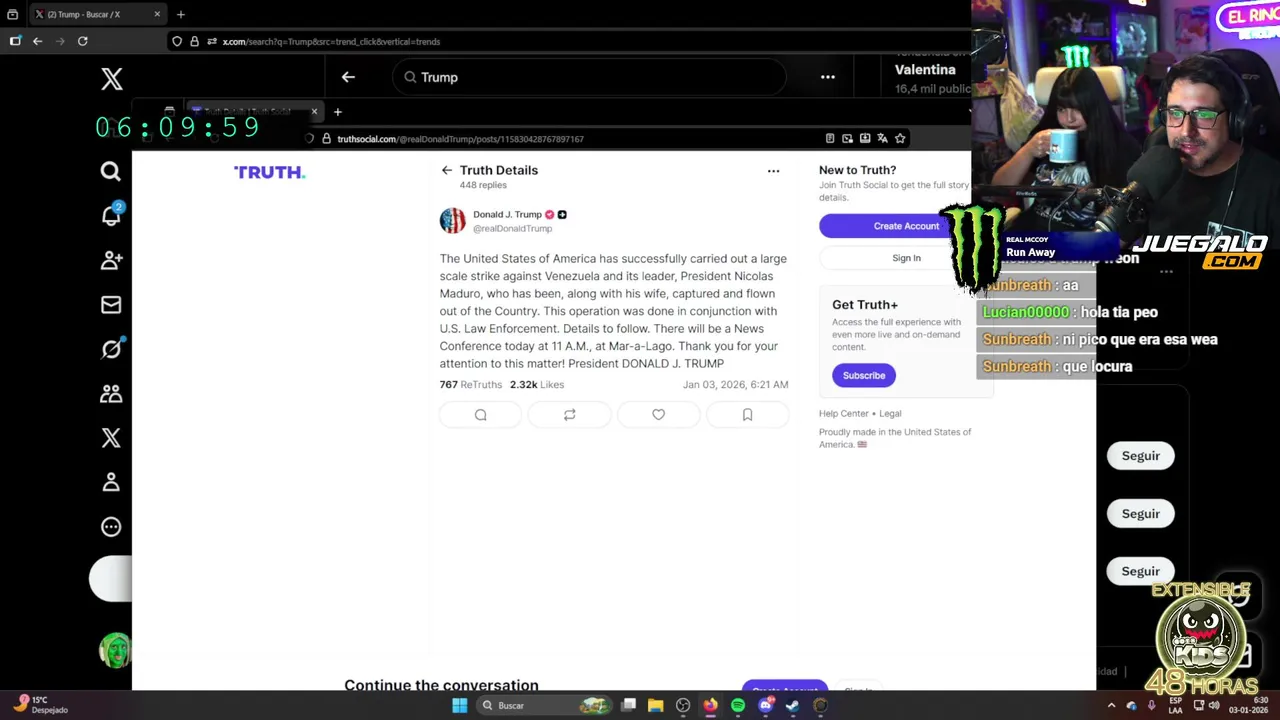Viewport: 1280px width, 720px height.
Task: Open X search options three dots
Action: (828, 77)
